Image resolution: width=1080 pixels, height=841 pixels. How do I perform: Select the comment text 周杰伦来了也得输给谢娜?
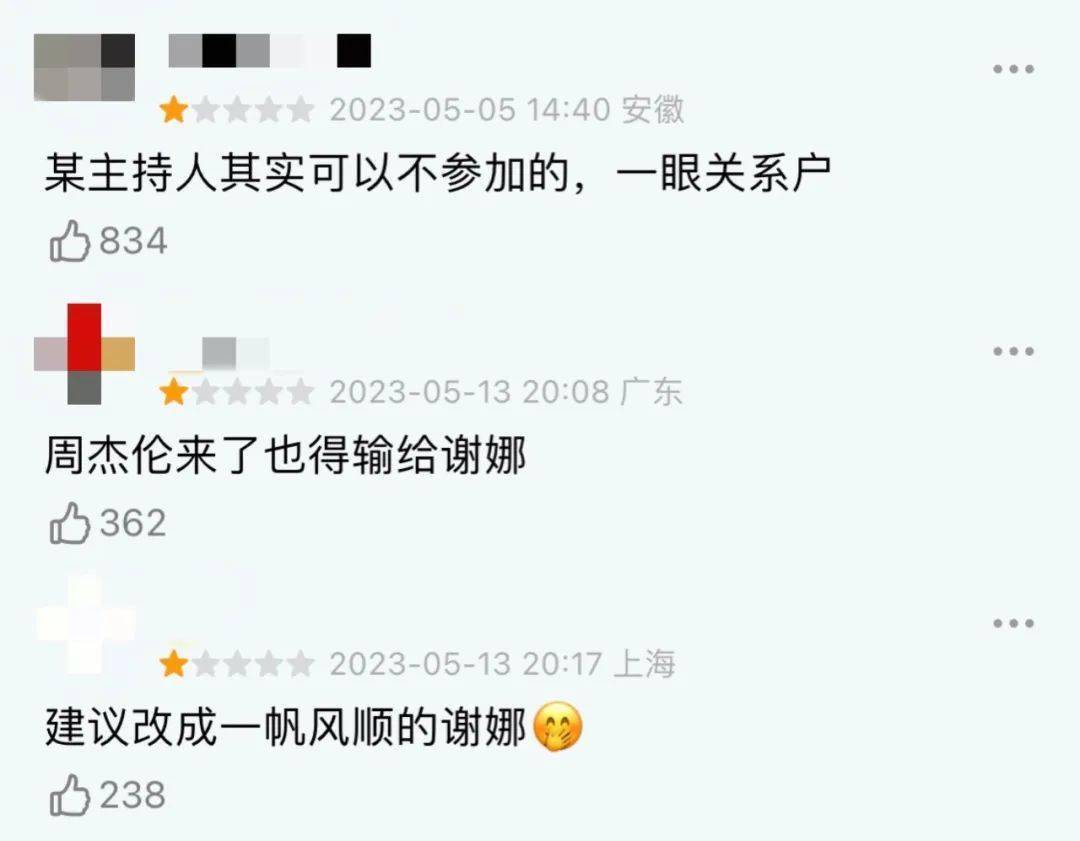286,455
